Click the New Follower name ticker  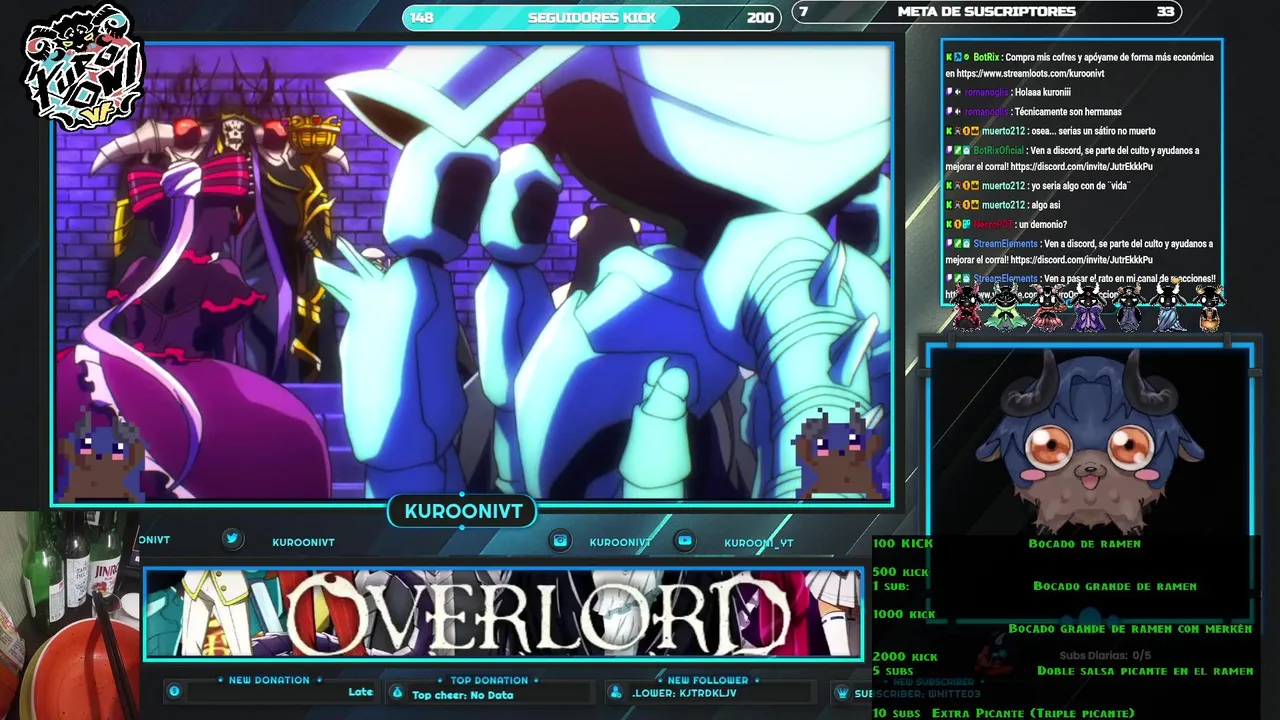[684, 693]
